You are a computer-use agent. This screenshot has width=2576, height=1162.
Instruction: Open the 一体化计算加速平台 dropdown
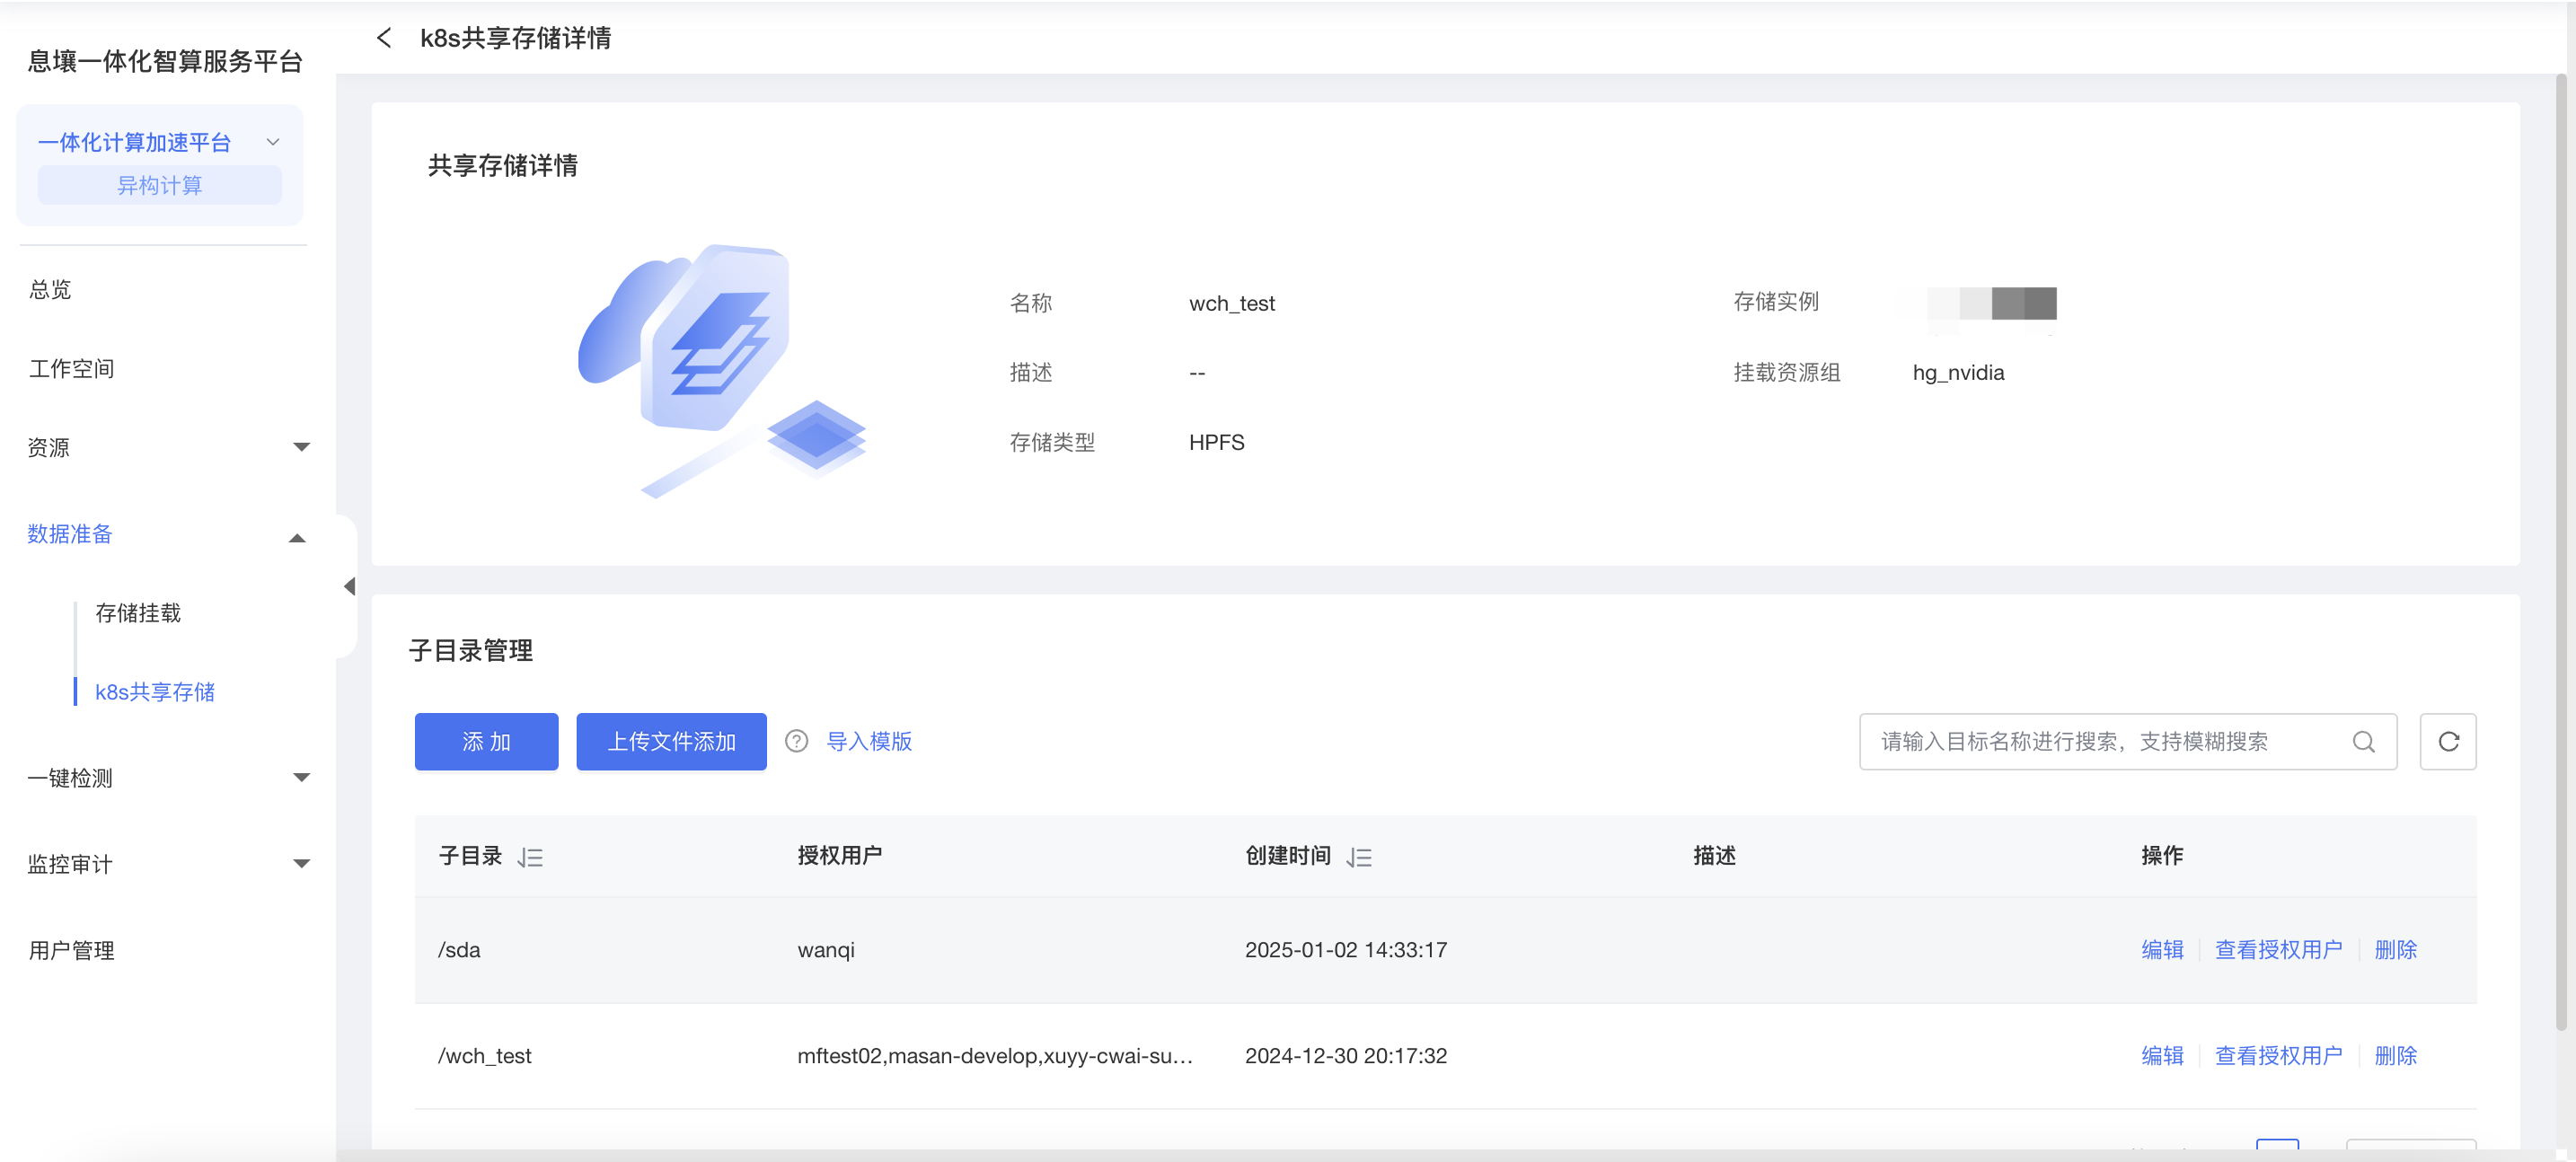point(272,142)
